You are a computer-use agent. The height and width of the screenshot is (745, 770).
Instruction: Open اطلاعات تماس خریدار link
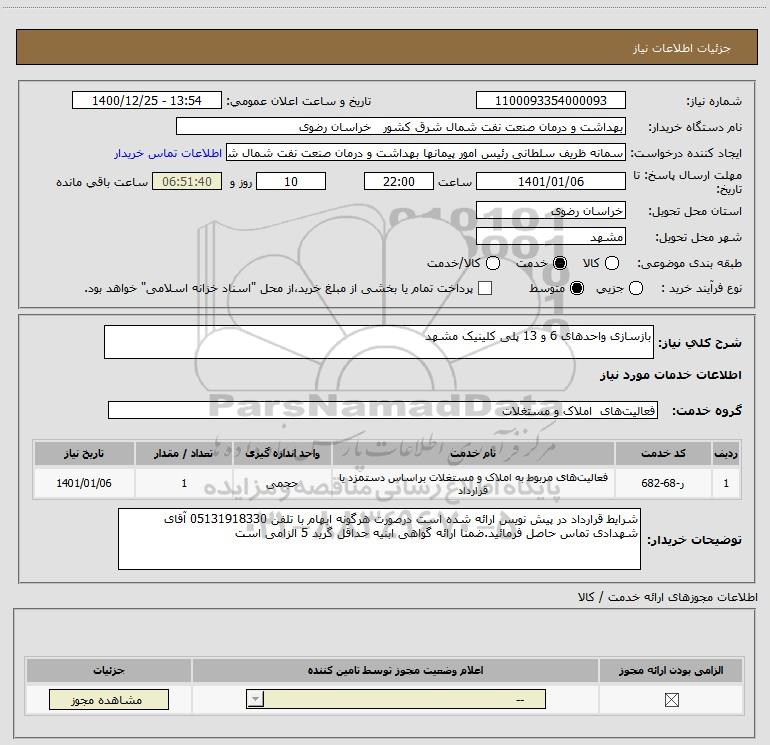168,153
